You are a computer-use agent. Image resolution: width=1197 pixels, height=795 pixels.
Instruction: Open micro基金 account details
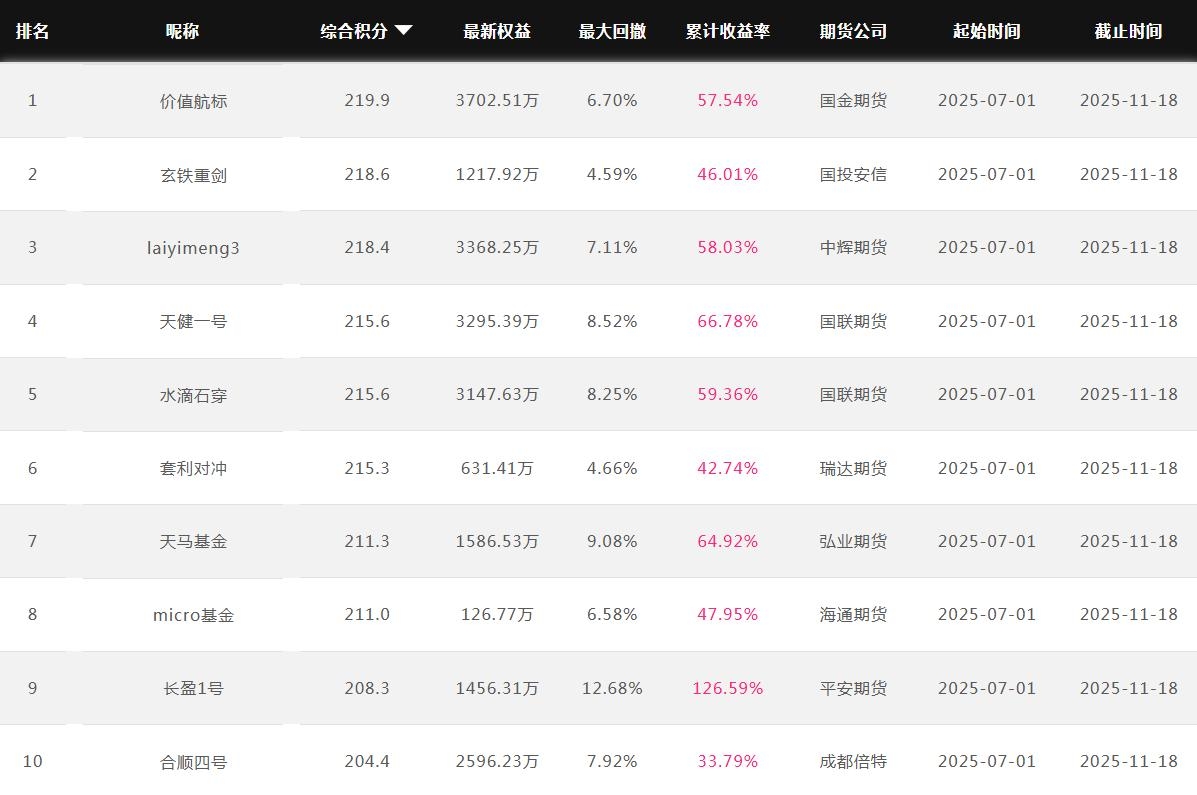pos(193,615)
